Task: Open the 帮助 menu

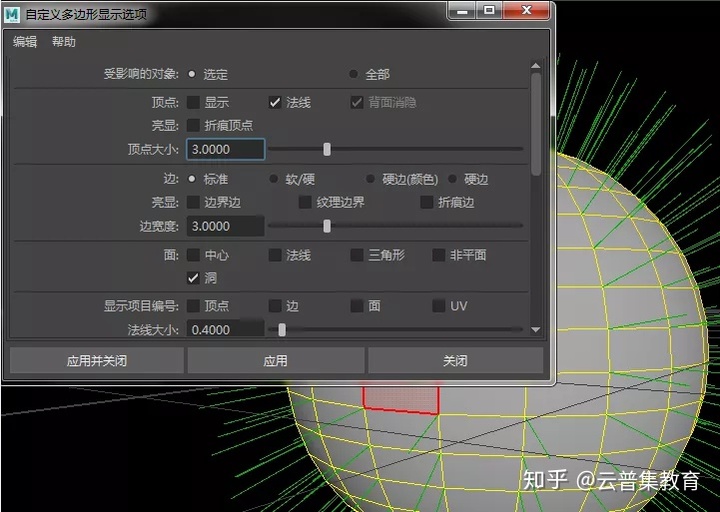Action: (63, 42)
